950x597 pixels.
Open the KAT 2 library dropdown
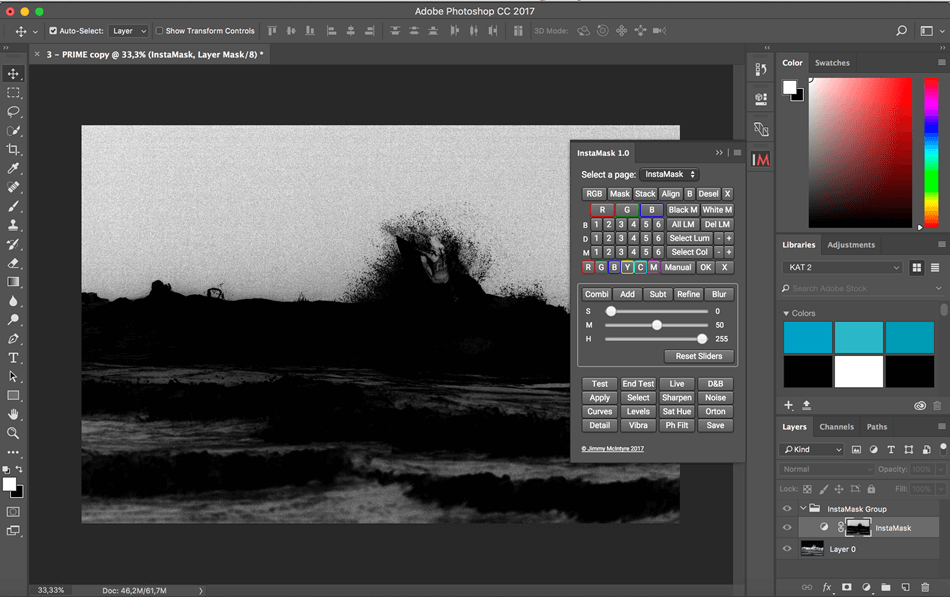[x=843, y=267]
